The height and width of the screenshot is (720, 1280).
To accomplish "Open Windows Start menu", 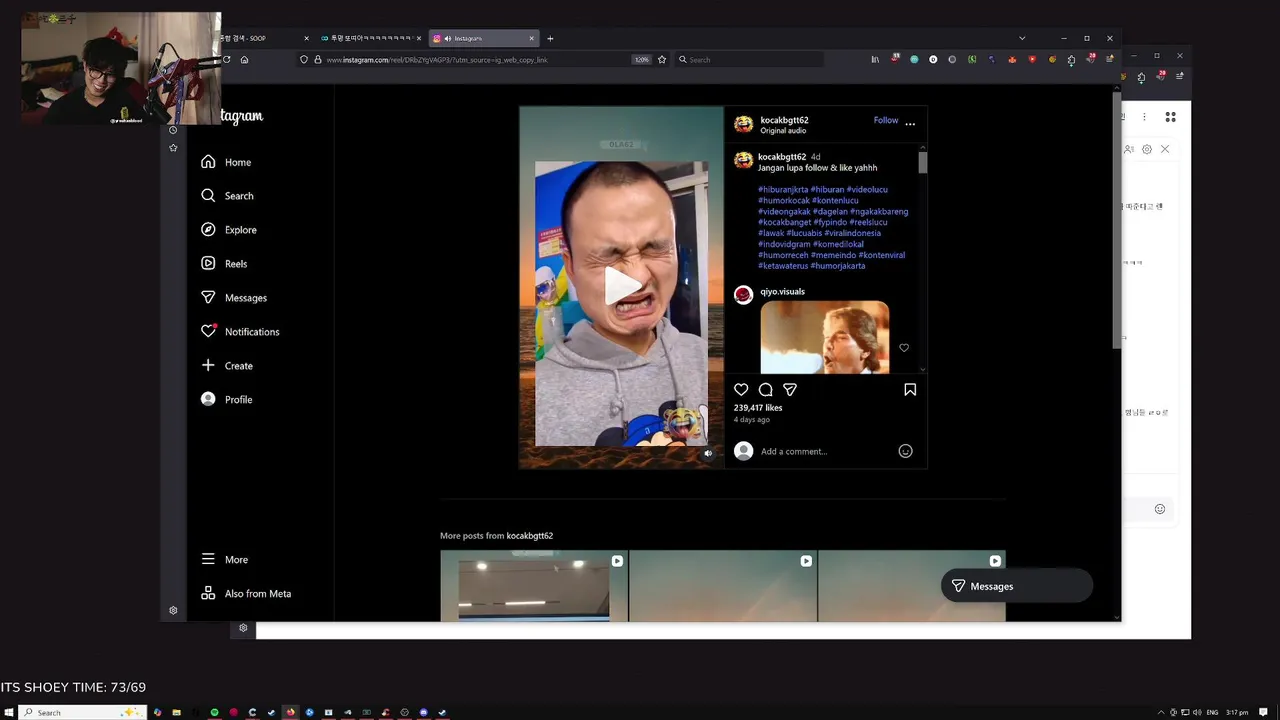I will click(x=9, y=712).
